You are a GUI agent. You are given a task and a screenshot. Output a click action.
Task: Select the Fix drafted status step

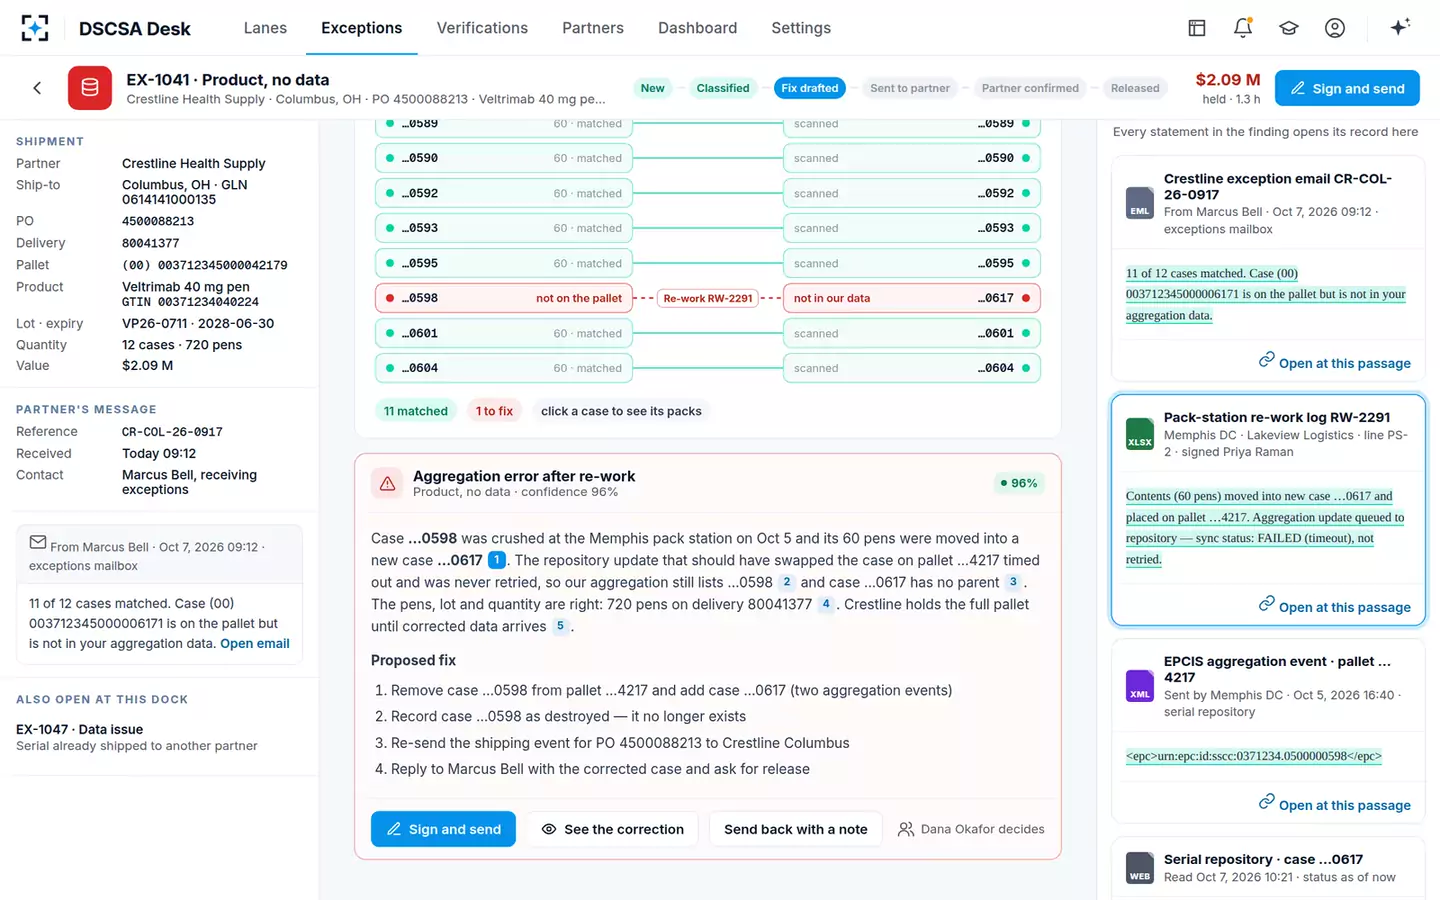[x=810, y=88]
